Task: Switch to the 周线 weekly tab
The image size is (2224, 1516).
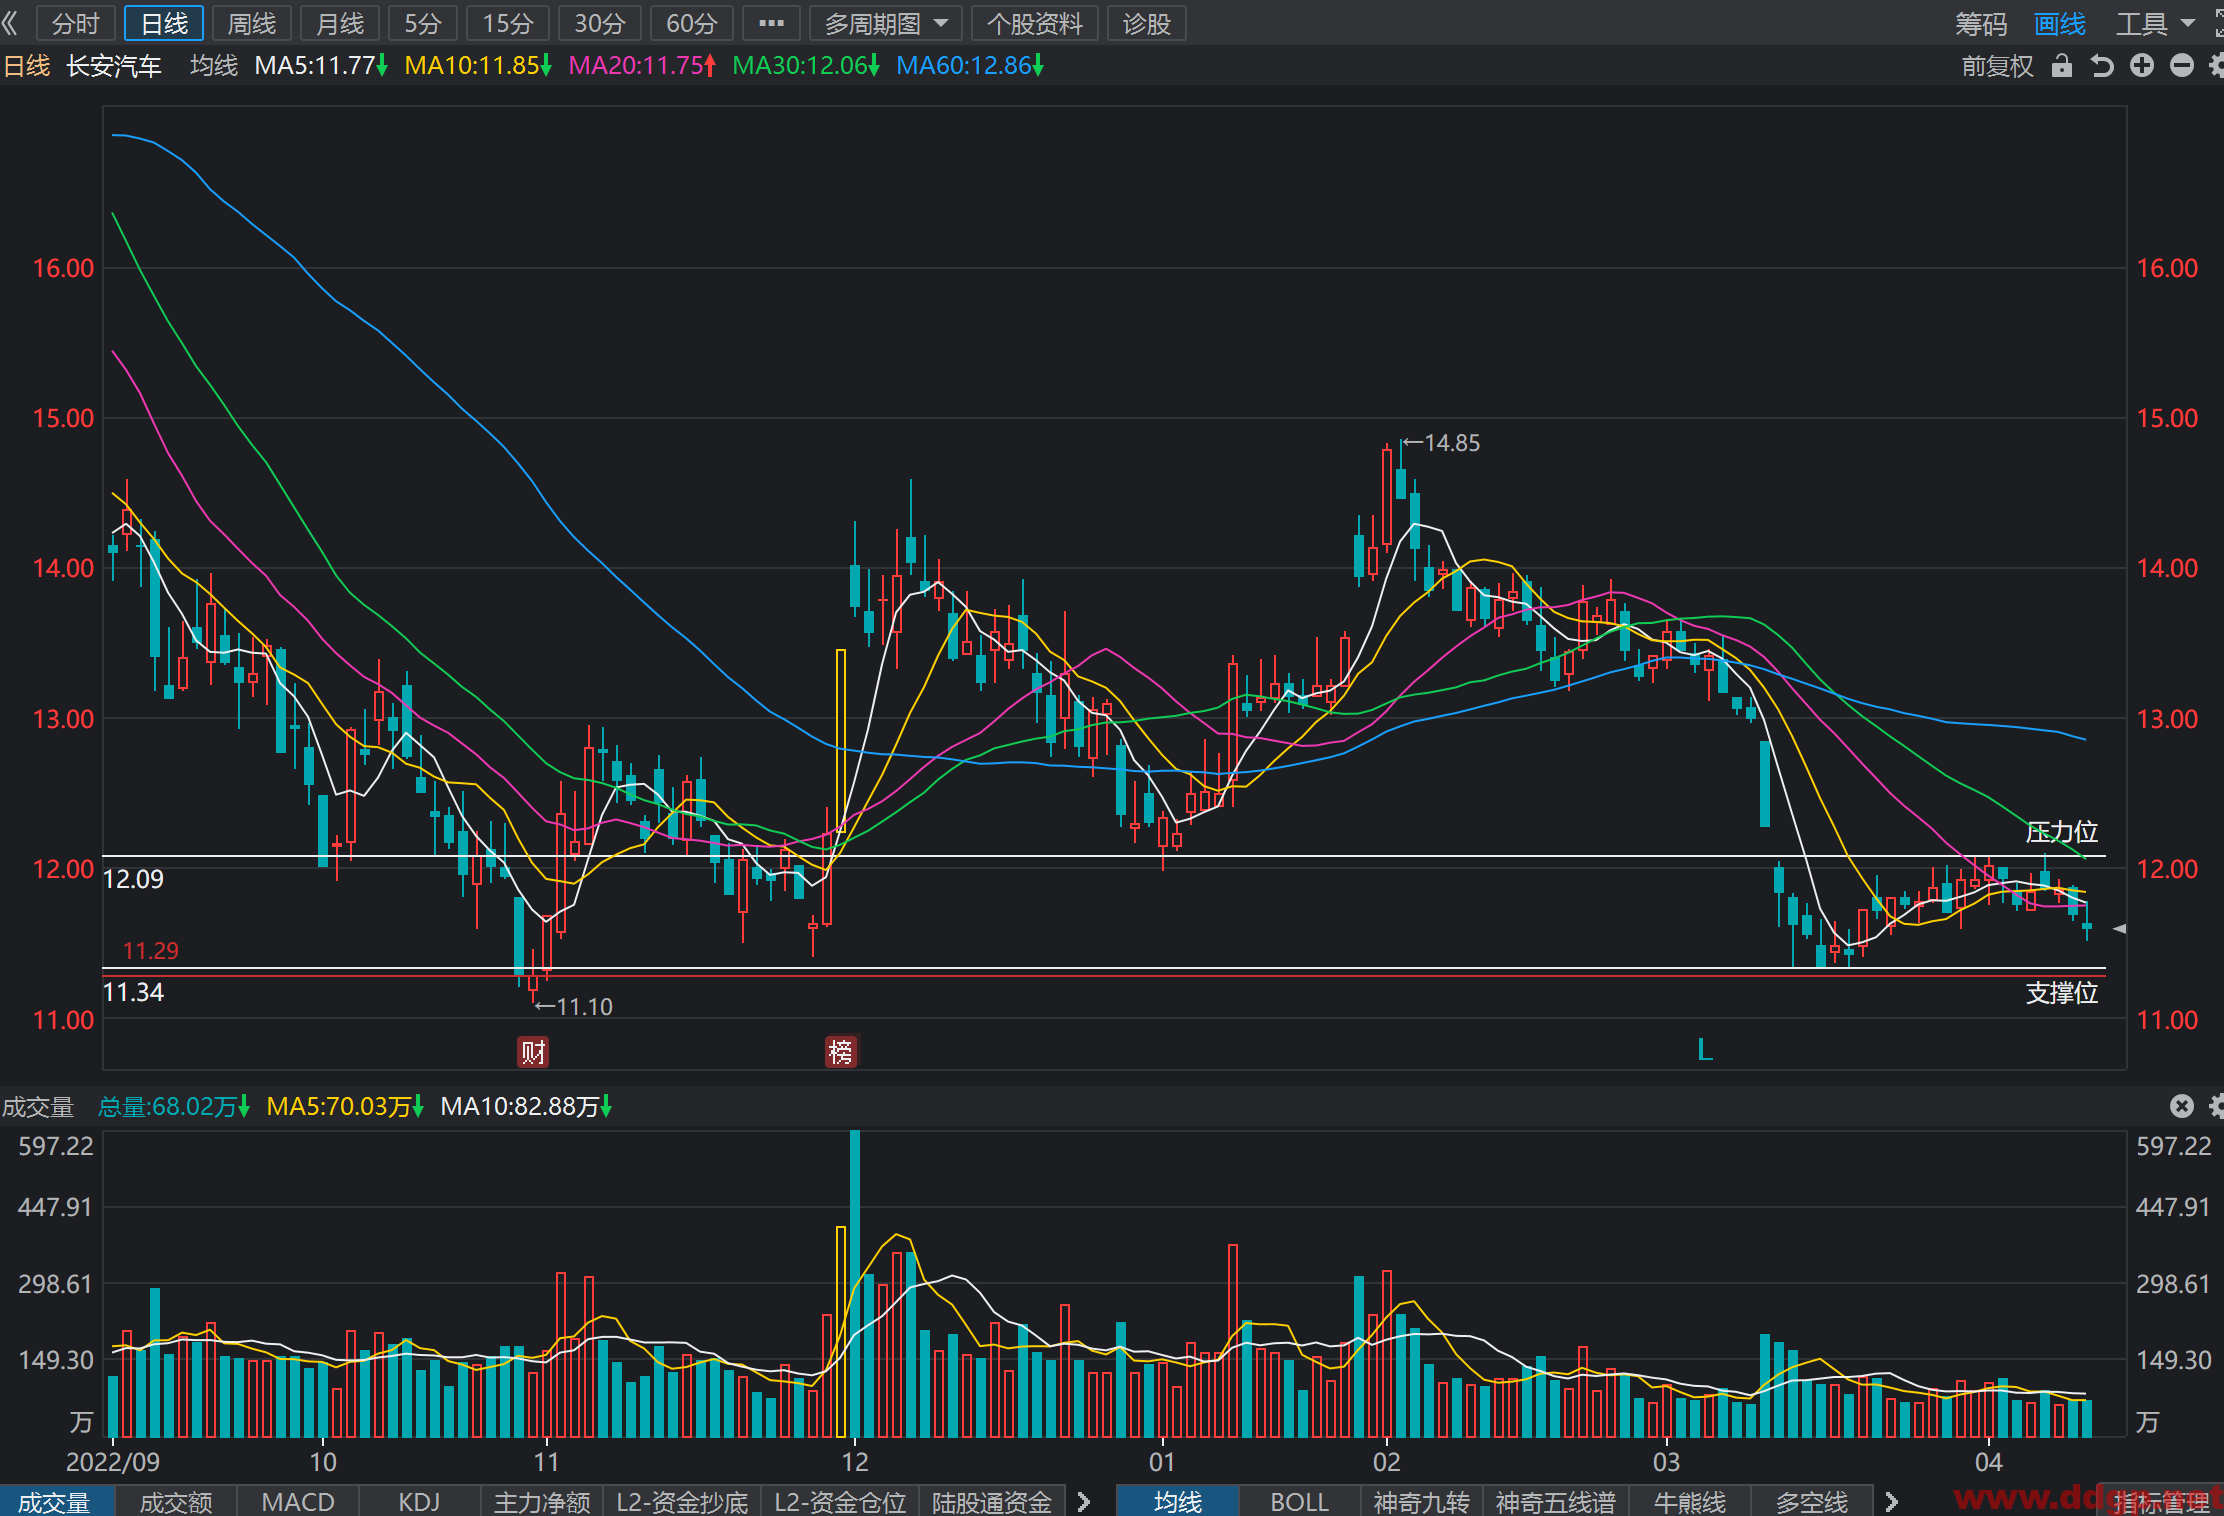Action: coord(251,24)
